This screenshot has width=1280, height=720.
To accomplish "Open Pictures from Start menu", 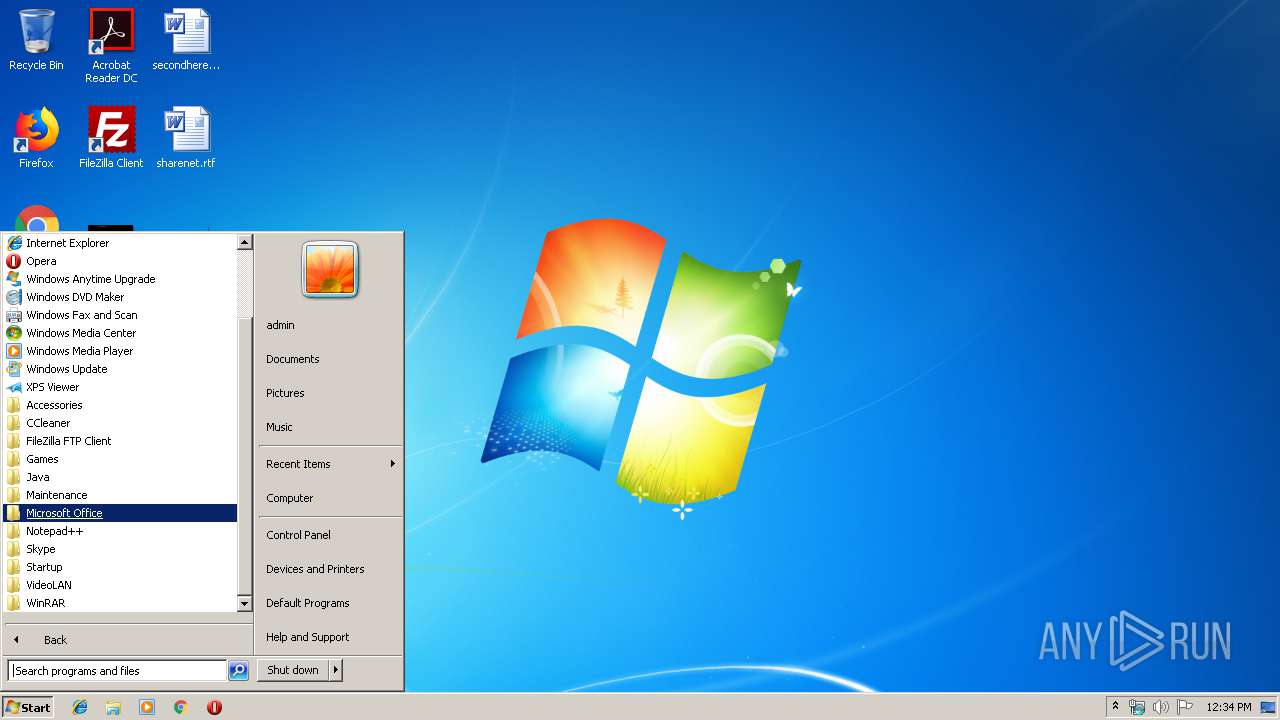I will tap(330, 393).
